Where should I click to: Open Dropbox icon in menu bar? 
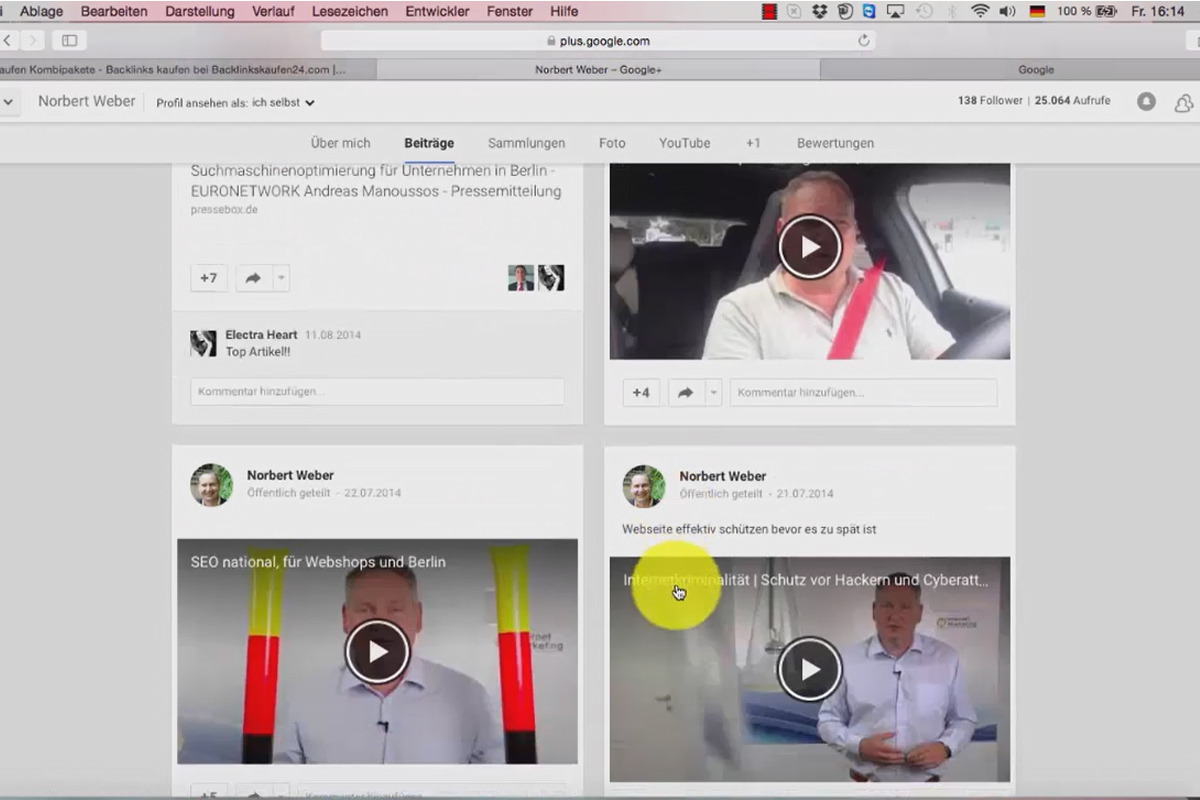pos(820,12)
